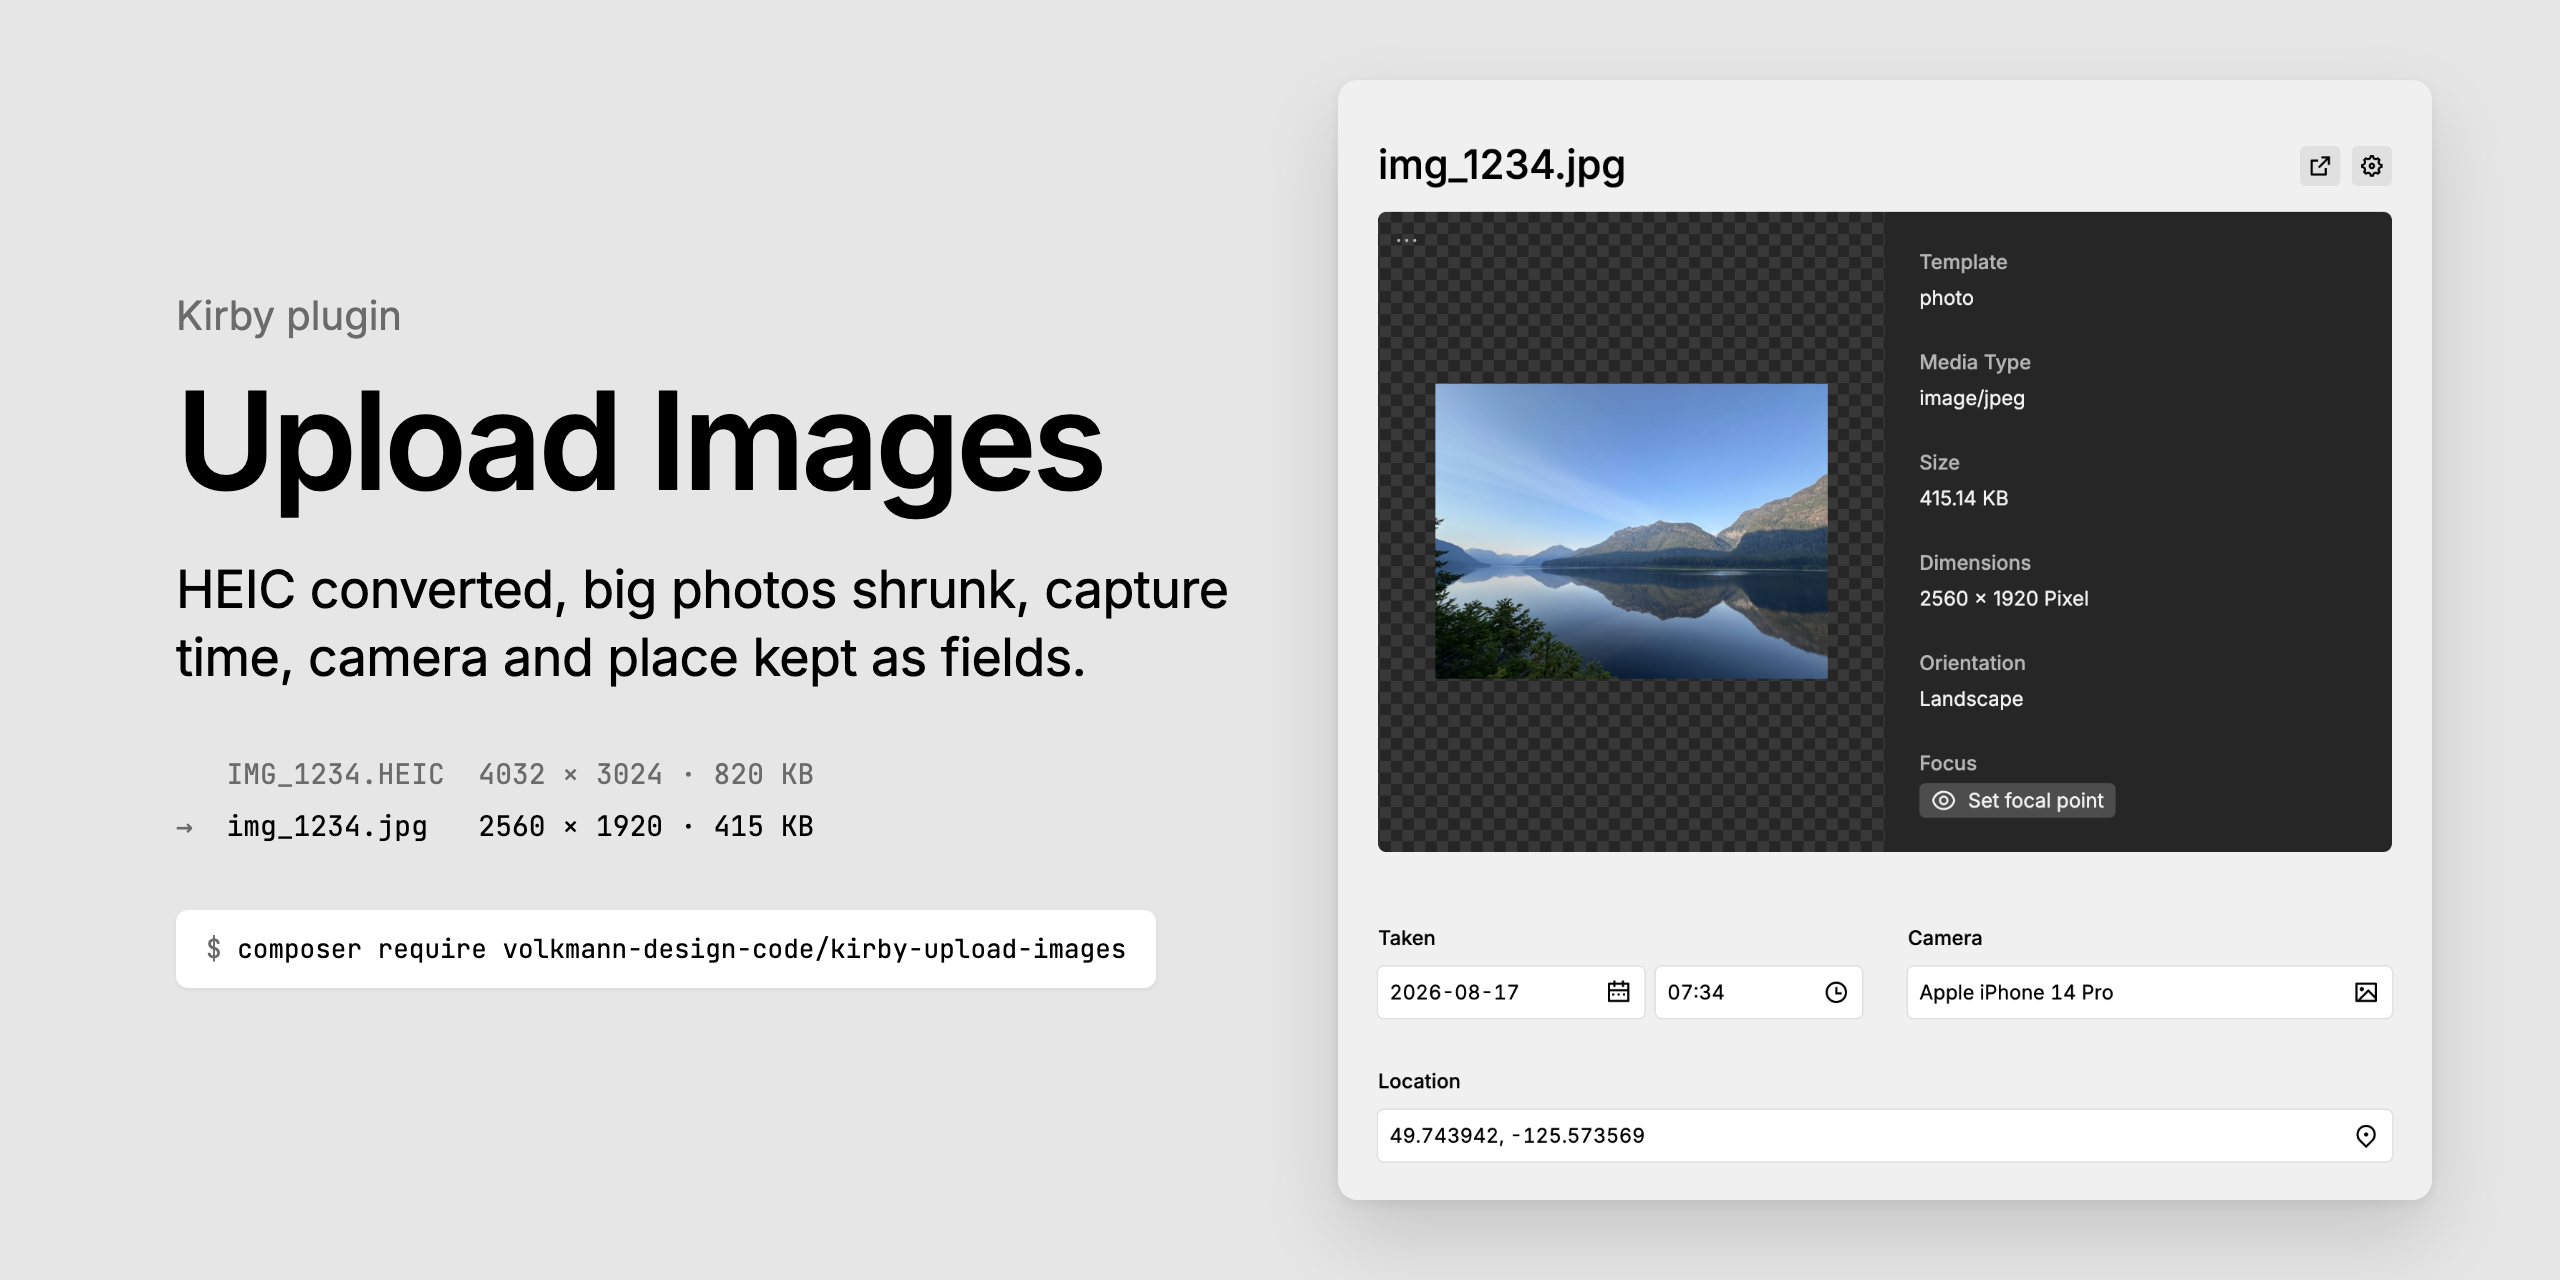2560x1280 pixels.
Task: Click the Set focal point button
Action: coord(2017,800)
